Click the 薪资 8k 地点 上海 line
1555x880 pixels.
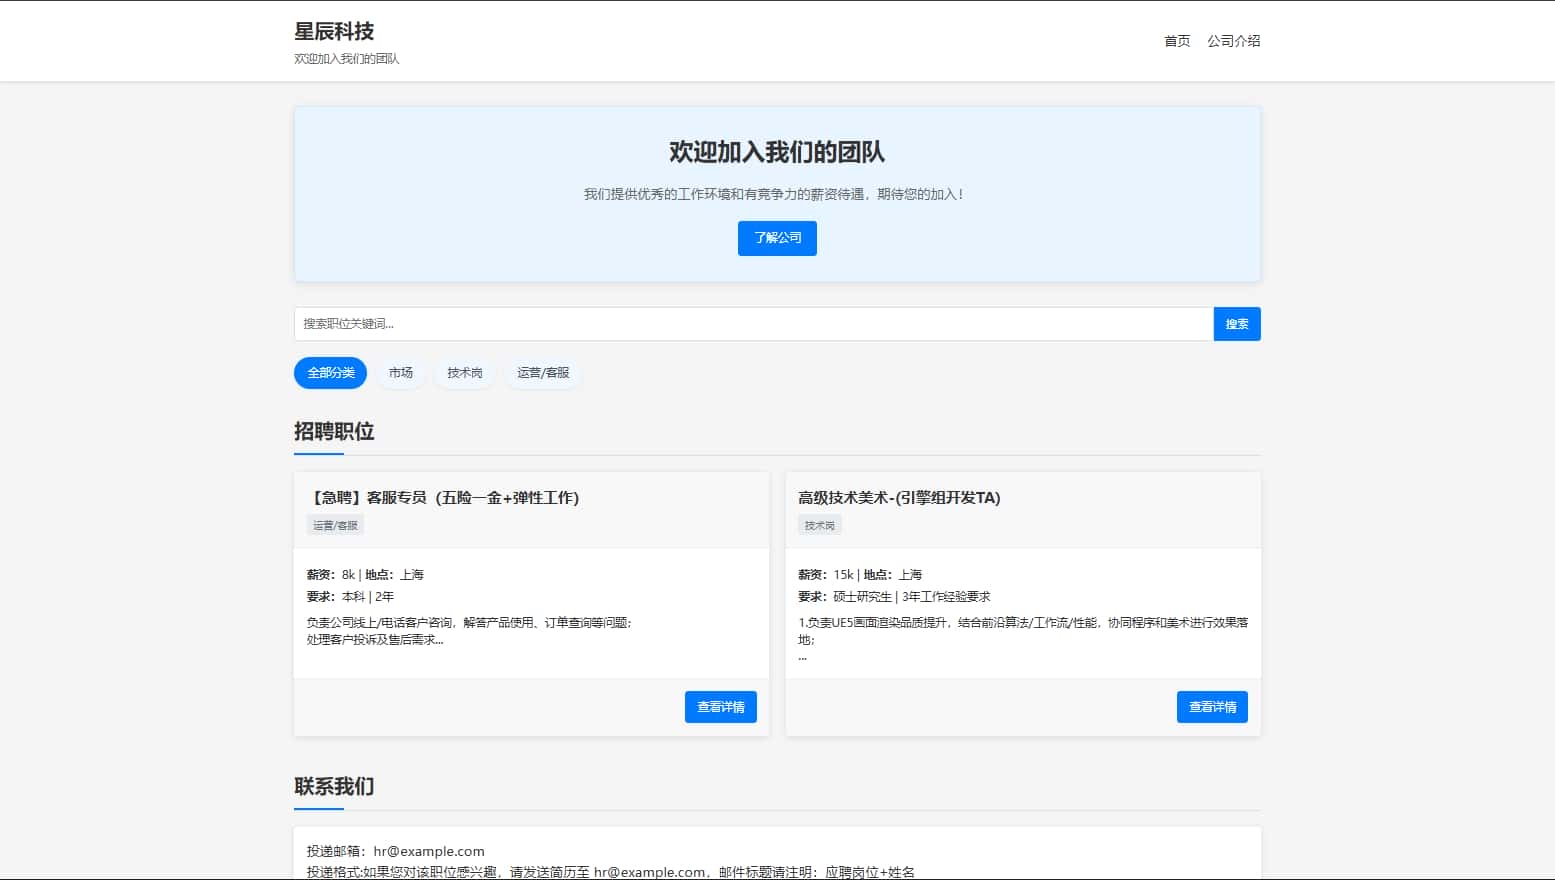[x=365, y=575]
